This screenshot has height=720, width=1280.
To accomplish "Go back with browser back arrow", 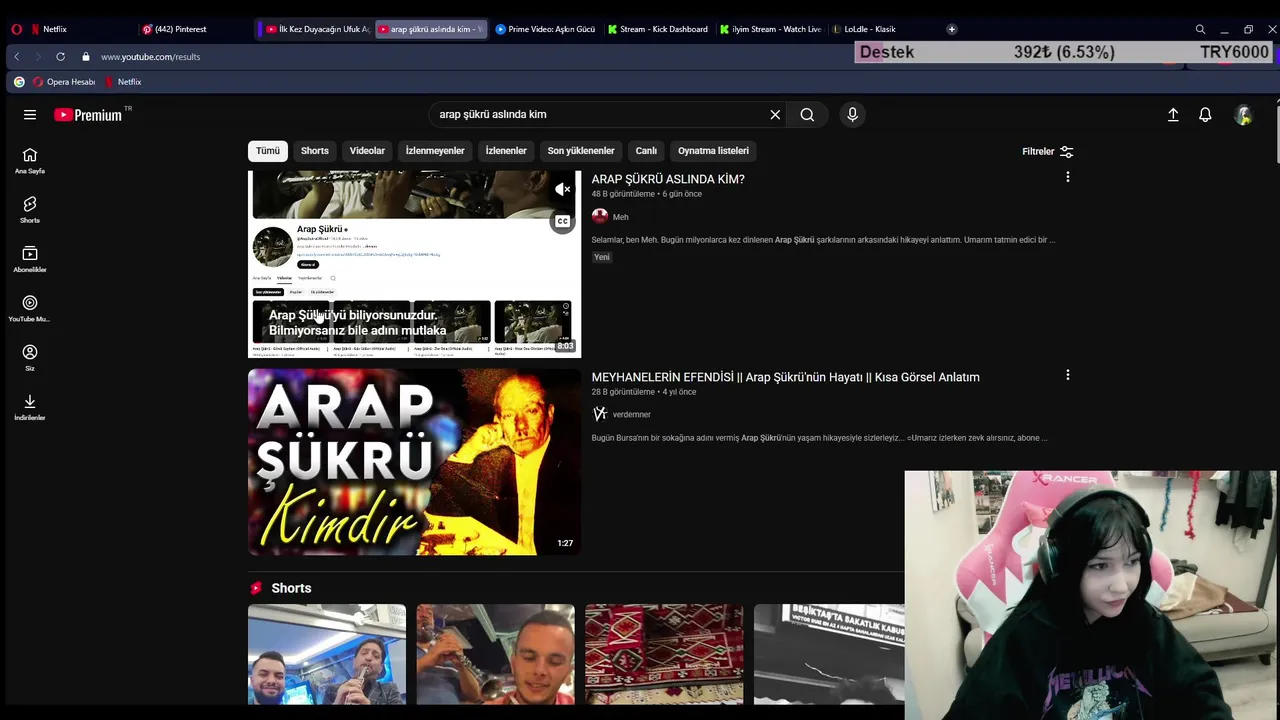I will click(16, 57).
